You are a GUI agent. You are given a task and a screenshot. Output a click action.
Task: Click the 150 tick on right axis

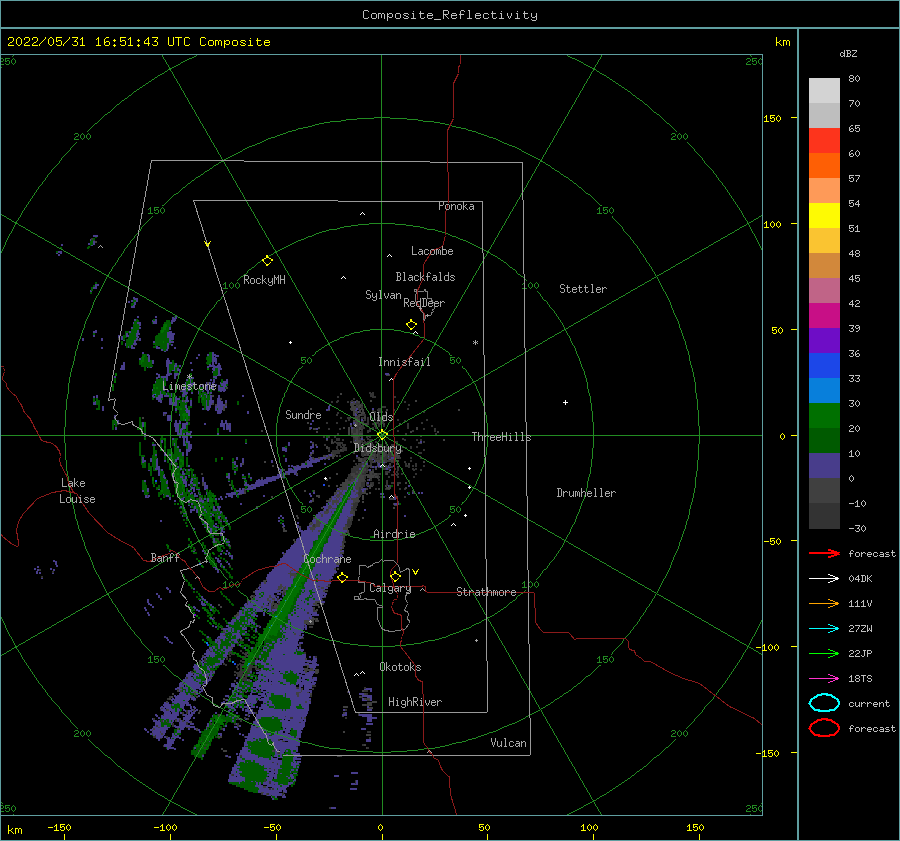click(772, 118)
